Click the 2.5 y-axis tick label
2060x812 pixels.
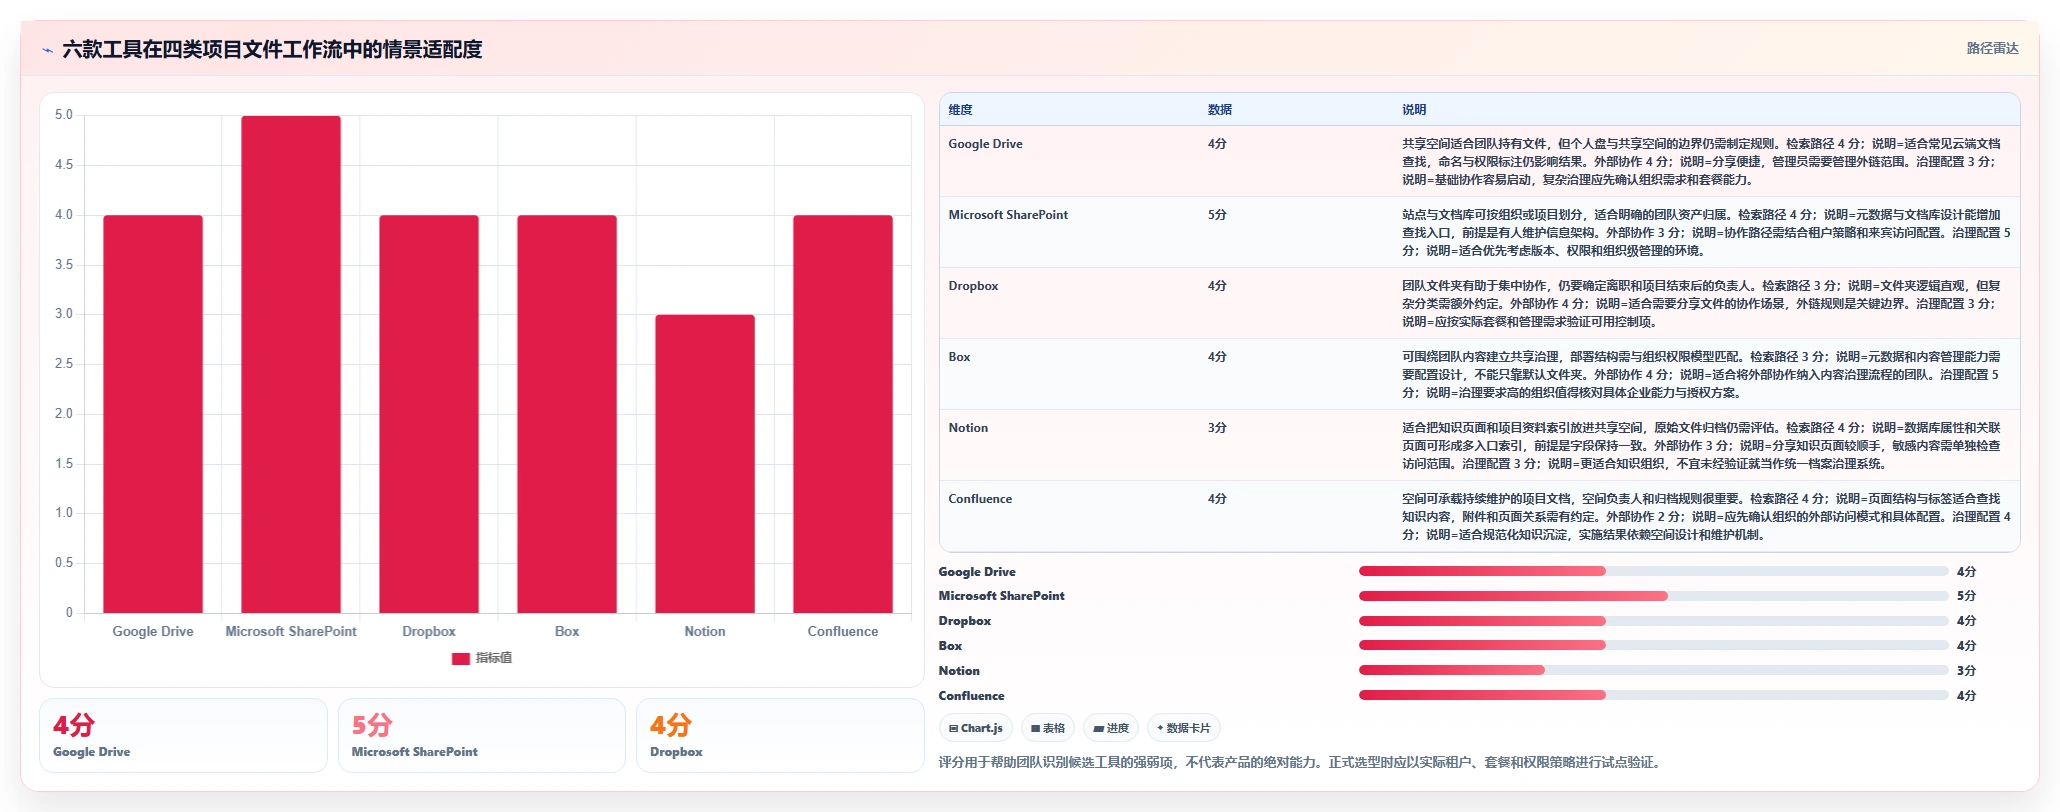[64, 364]
